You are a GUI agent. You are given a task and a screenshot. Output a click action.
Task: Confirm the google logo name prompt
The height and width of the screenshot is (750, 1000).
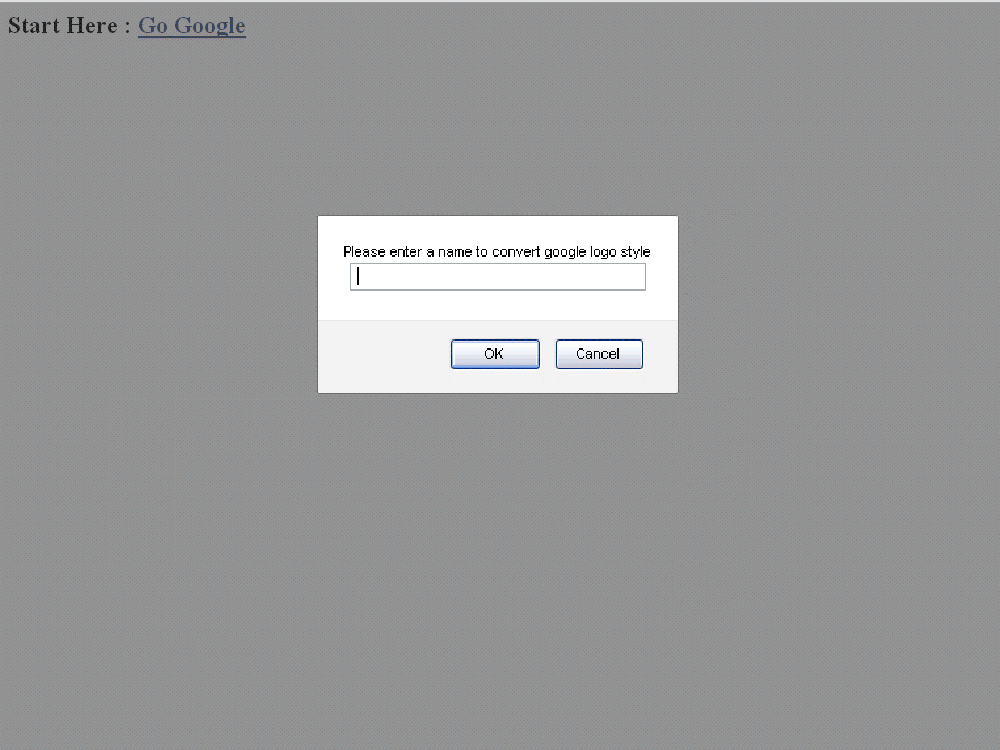coord(495,354)
